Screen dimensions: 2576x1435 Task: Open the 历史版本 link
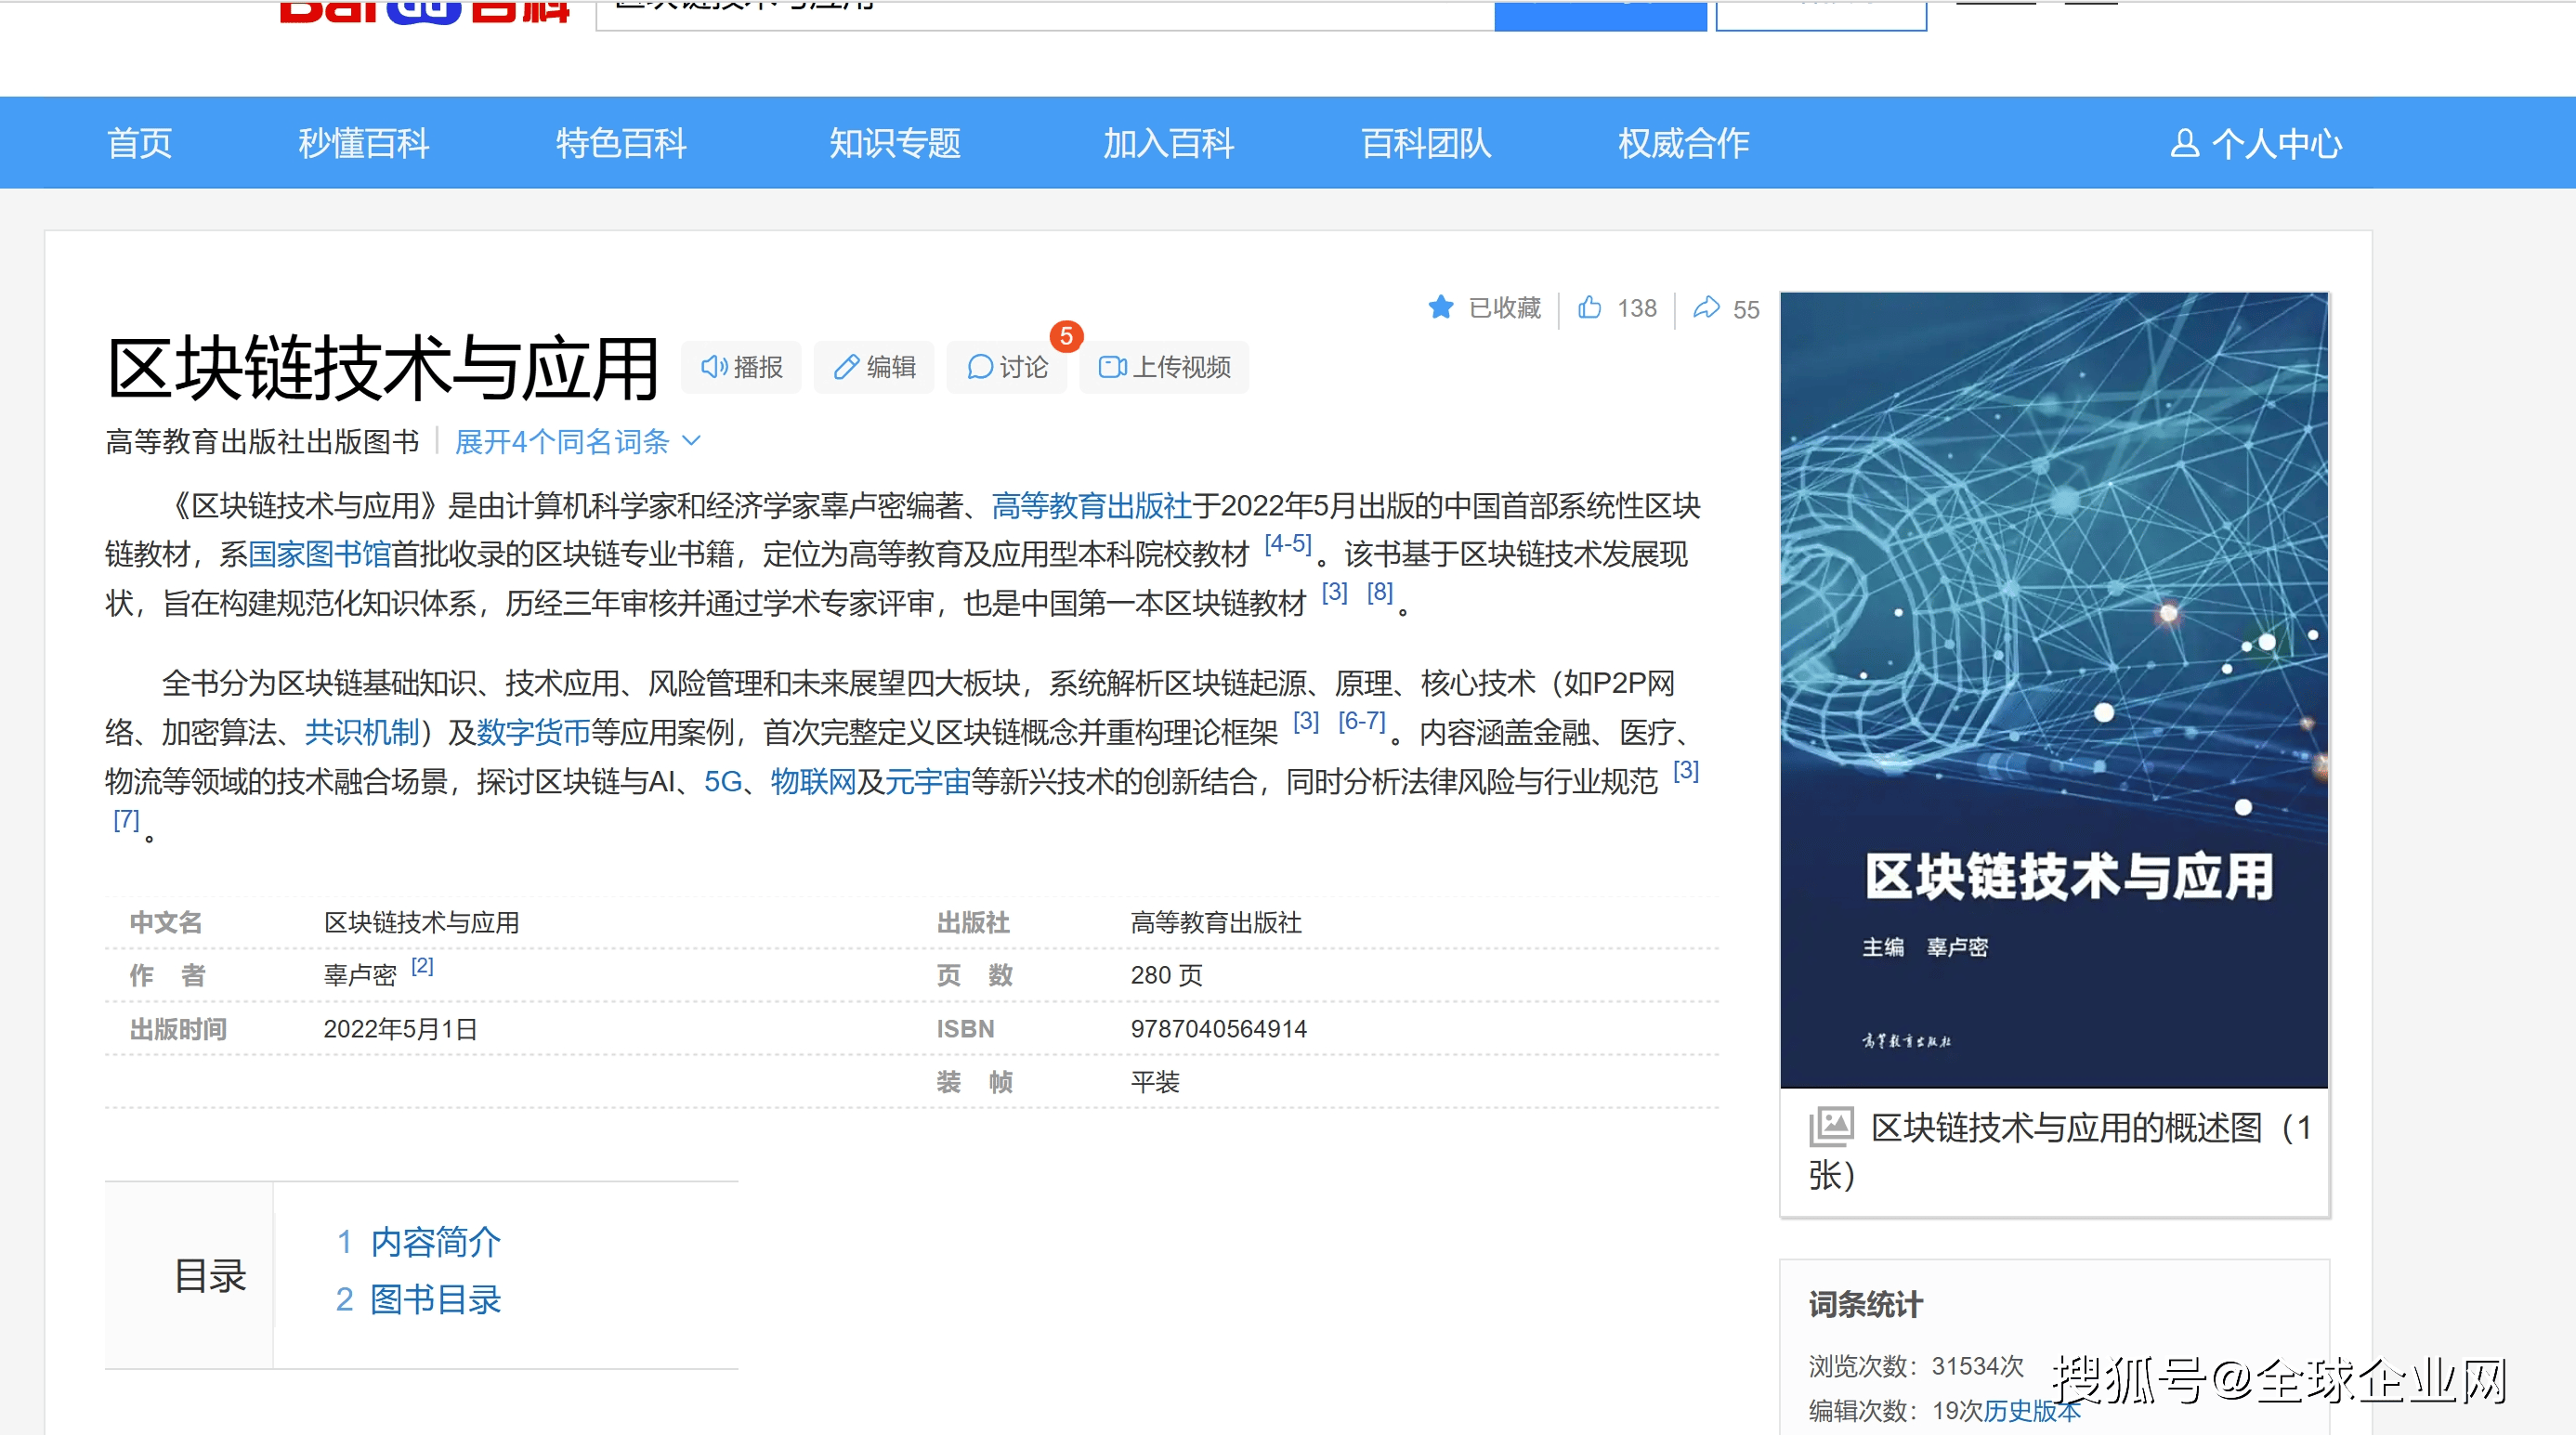pos(2031,1410)
